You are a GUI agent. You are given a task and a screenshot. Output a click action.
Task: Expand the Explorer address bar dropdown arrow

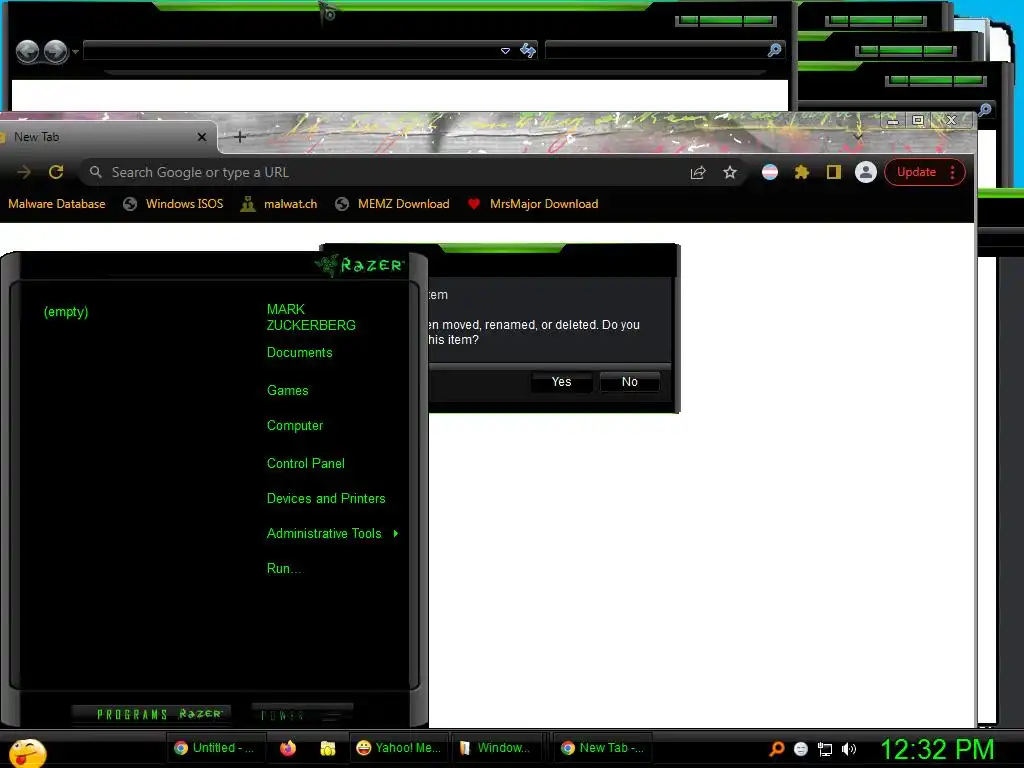pyautogui.click(x=505, y=50)
